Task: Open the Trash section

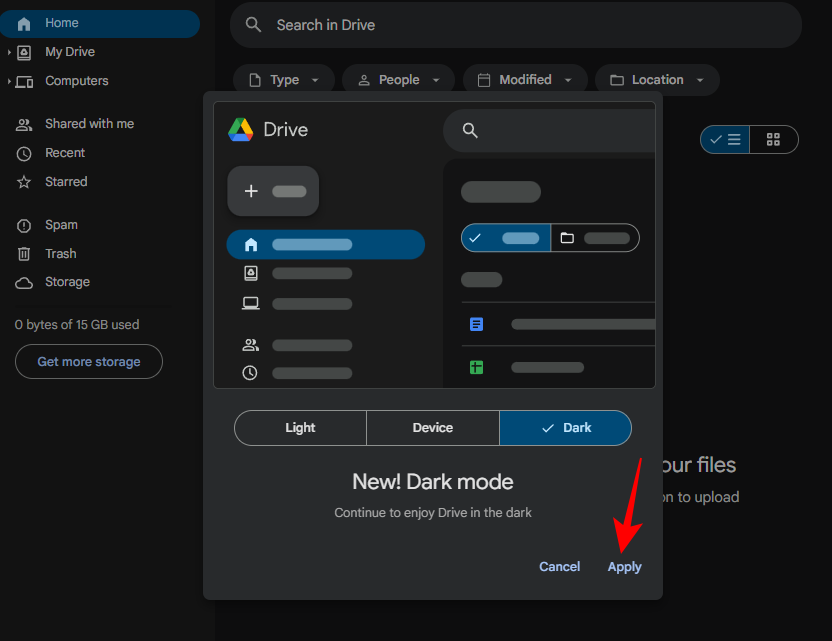Action: pyautogui.click(x=60, y=254)
